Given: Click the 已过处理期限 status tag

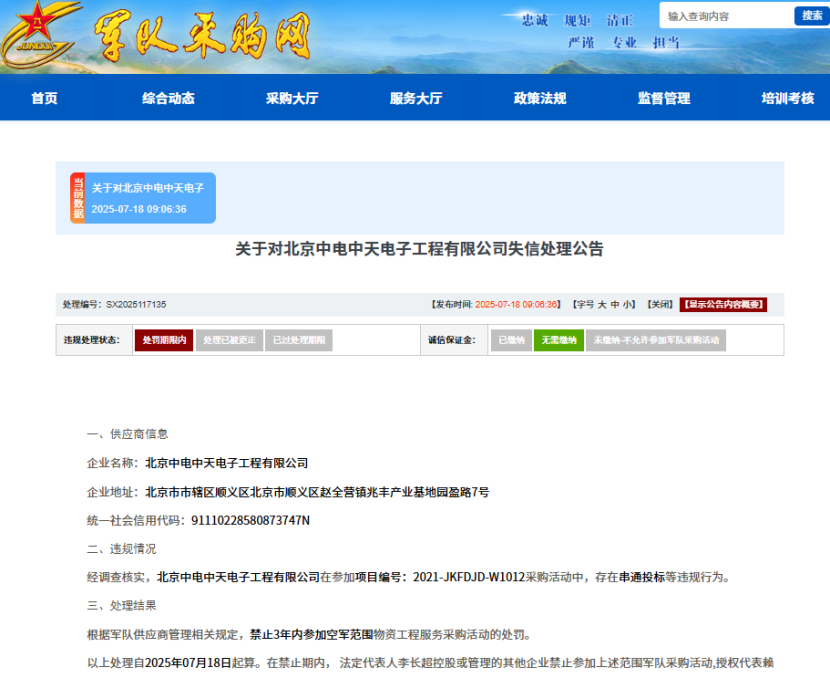Looking at the screenshot, I should point(299,340).
